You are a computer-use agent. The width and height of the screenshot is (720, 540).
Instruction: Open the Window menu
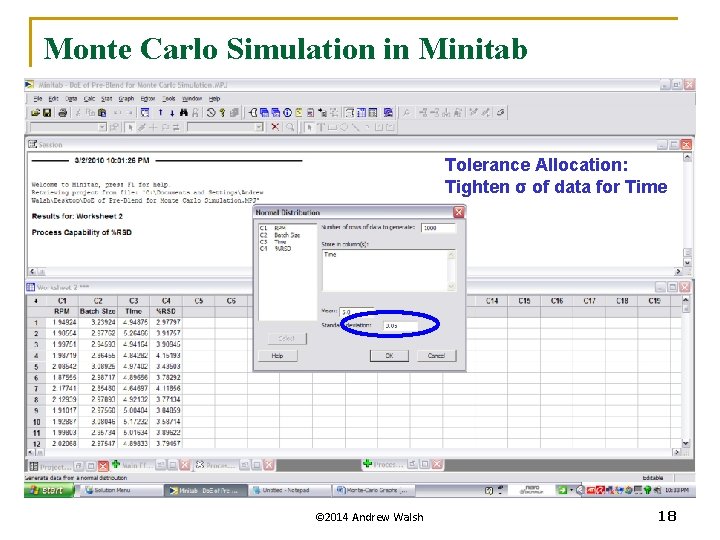(192, 98)
